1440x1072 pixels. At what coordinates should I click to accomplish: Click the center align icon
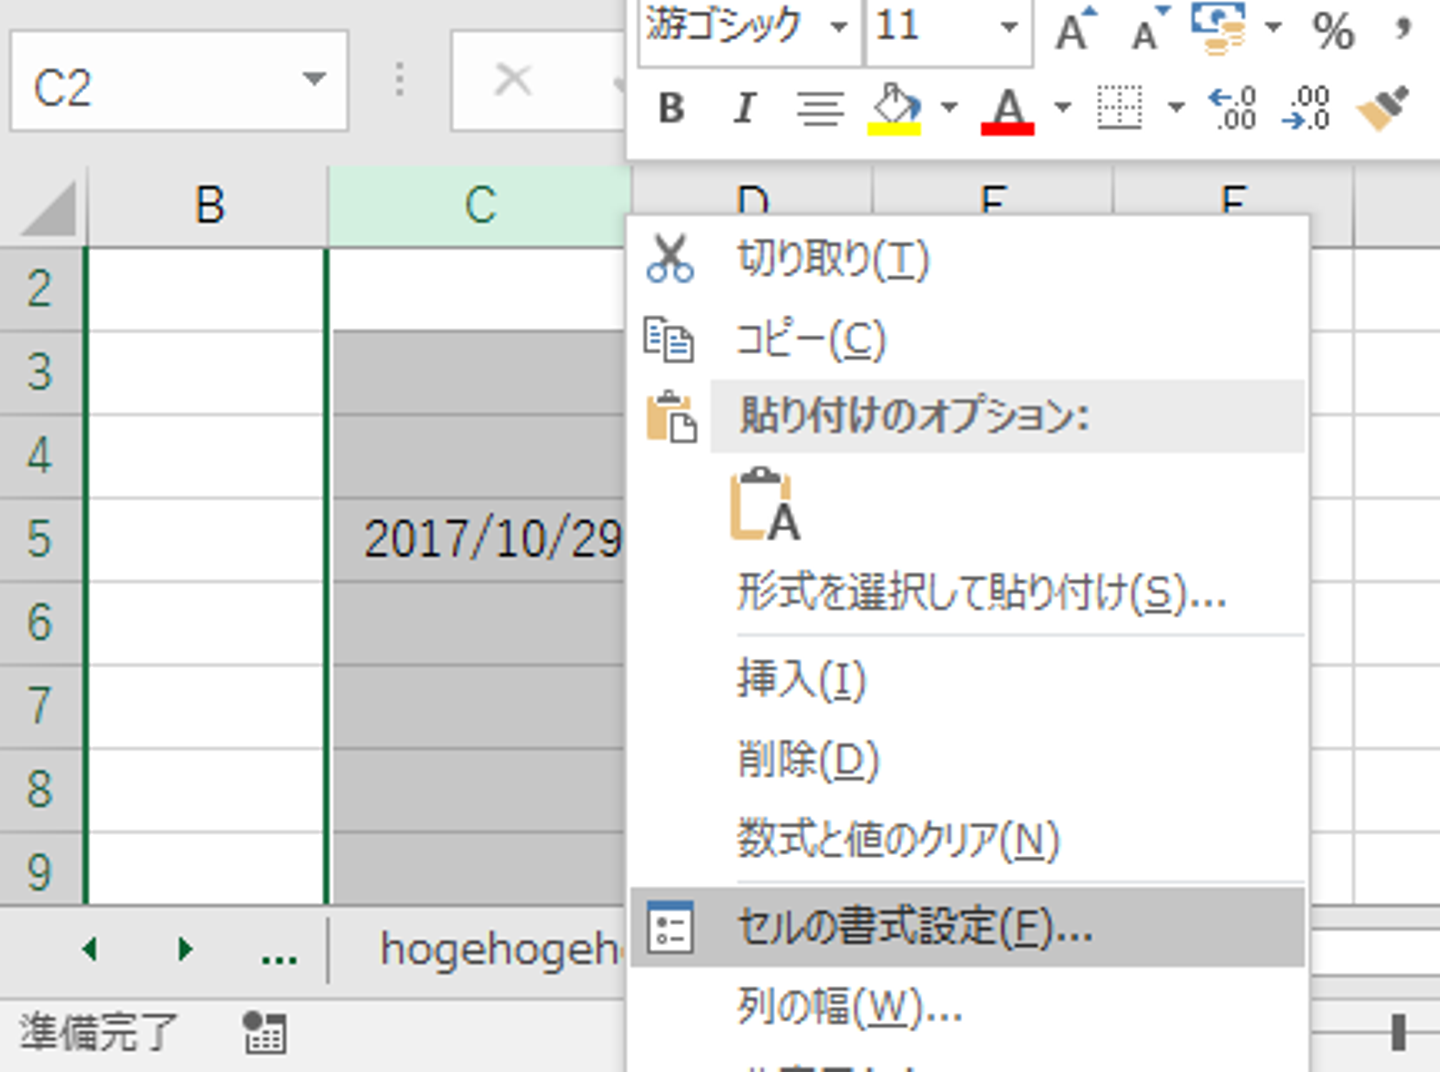point(820,108)
